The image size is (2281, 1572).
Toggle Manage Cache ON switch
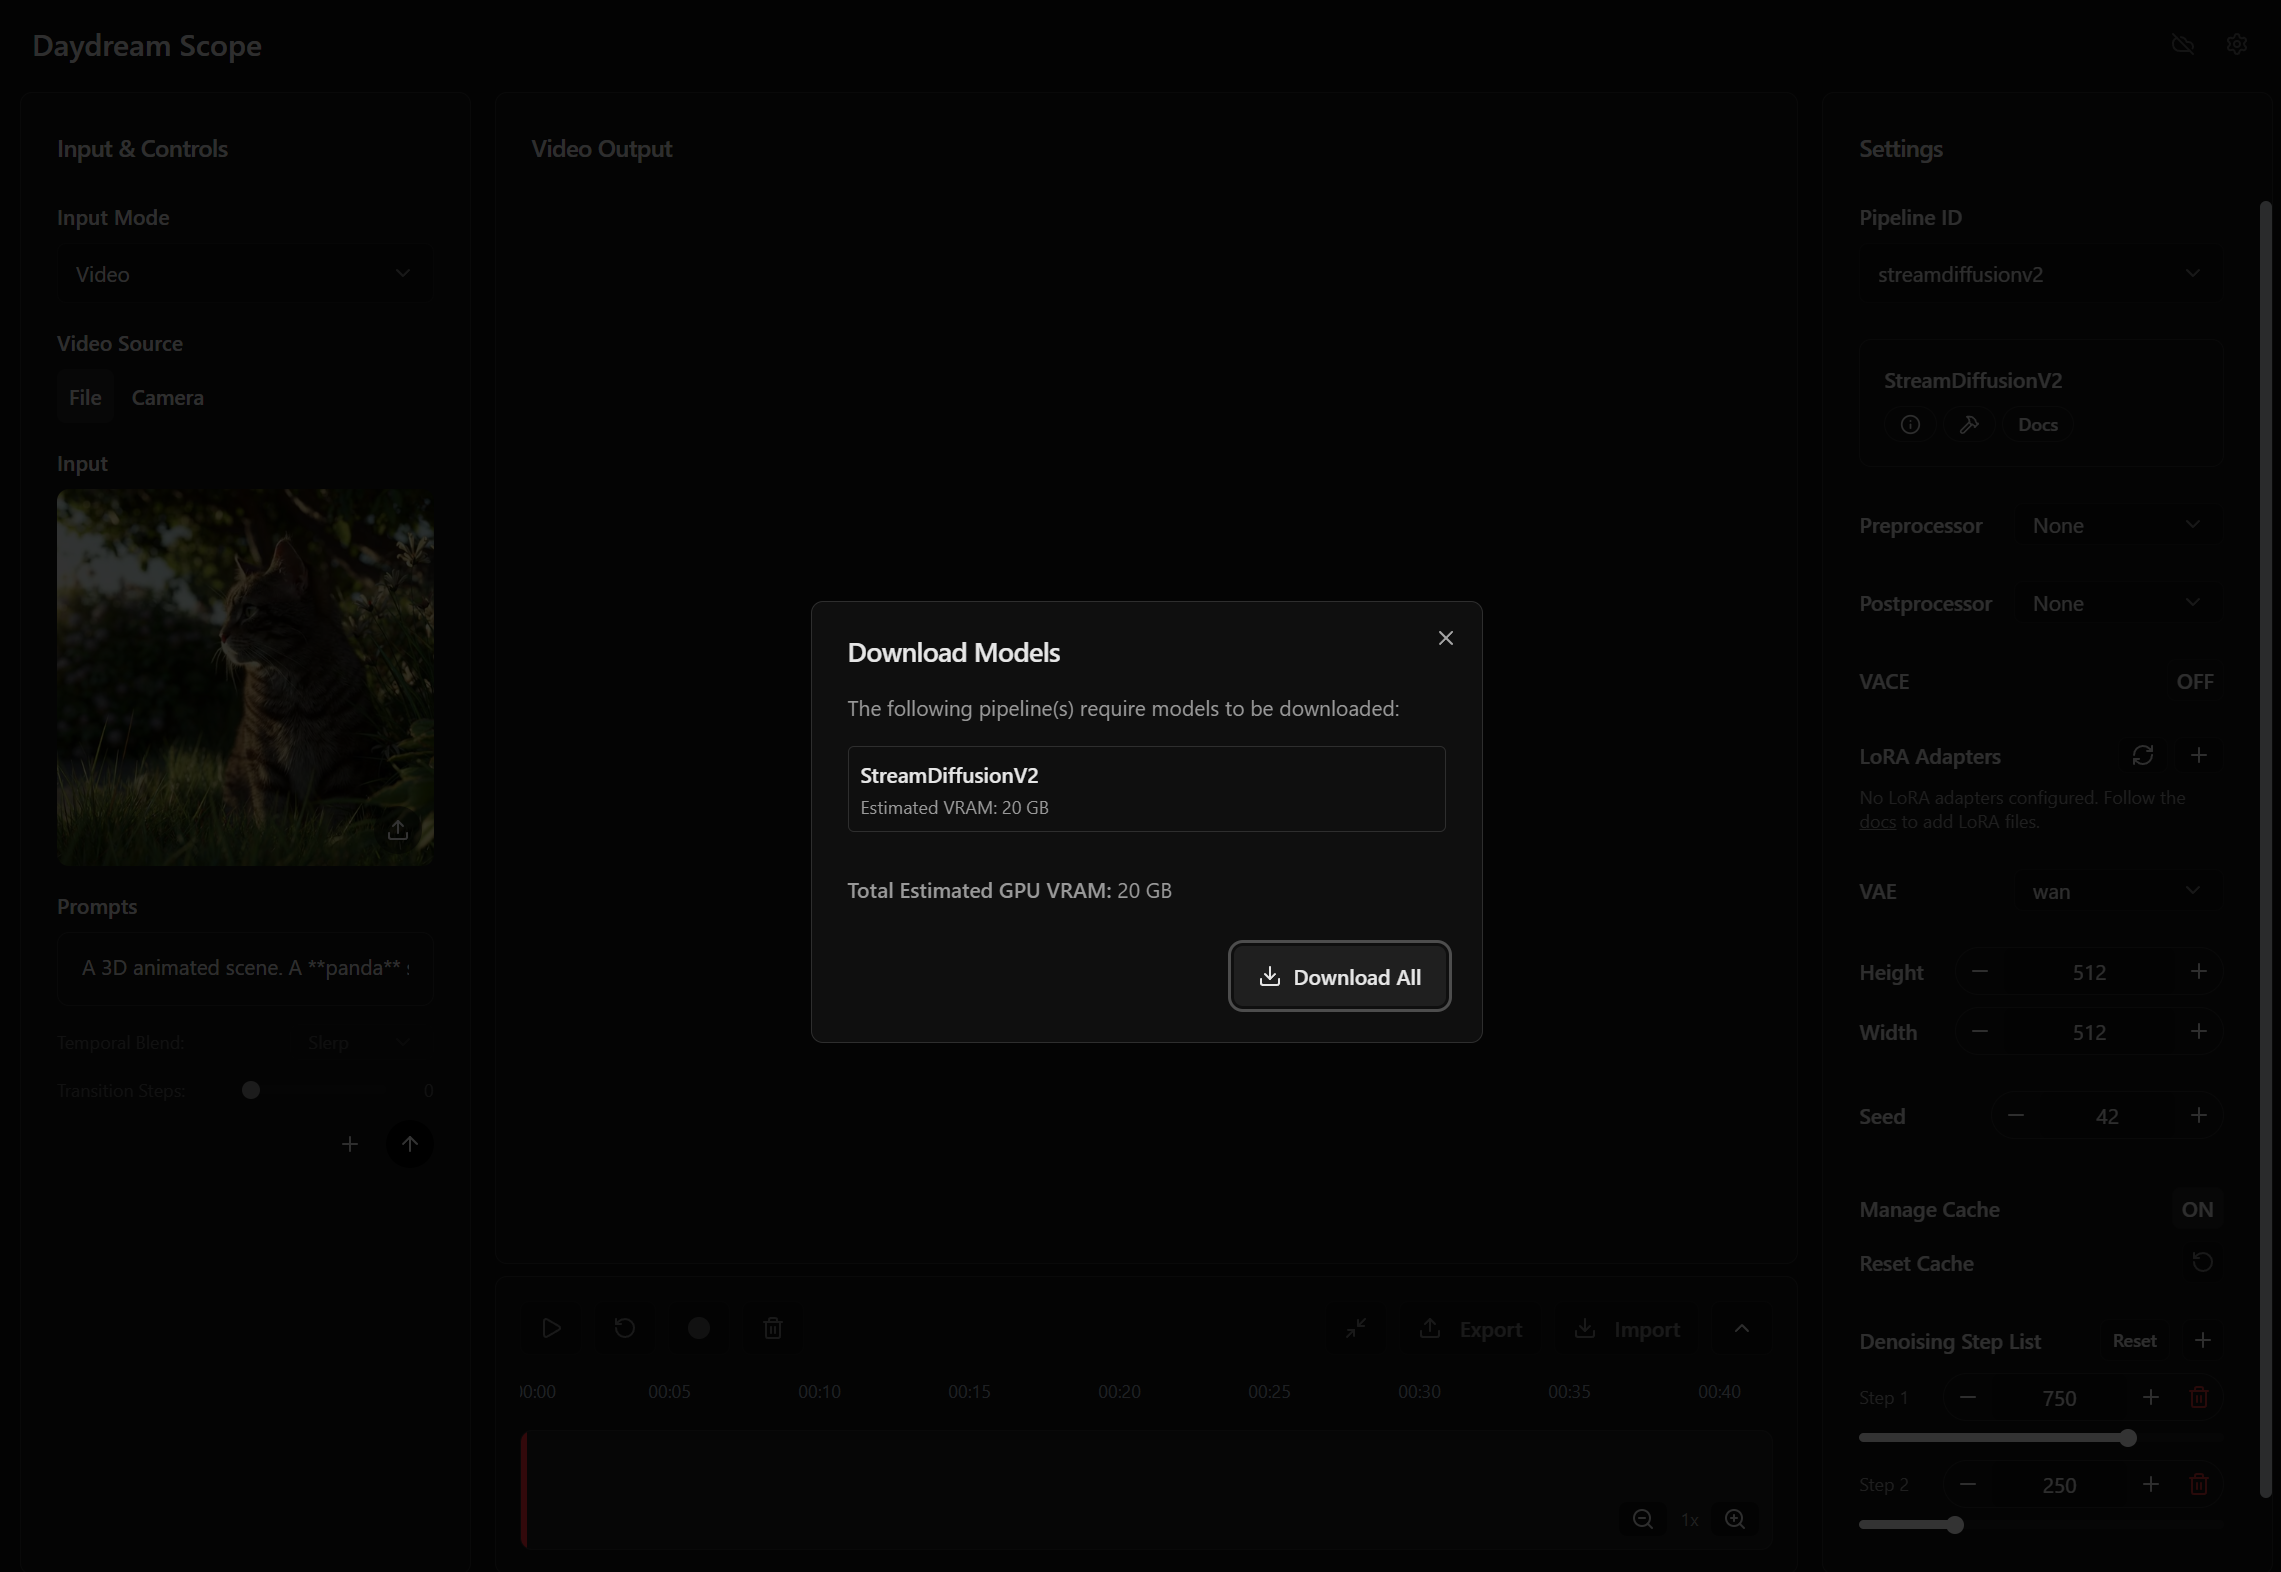[x=2196, y=1210]
